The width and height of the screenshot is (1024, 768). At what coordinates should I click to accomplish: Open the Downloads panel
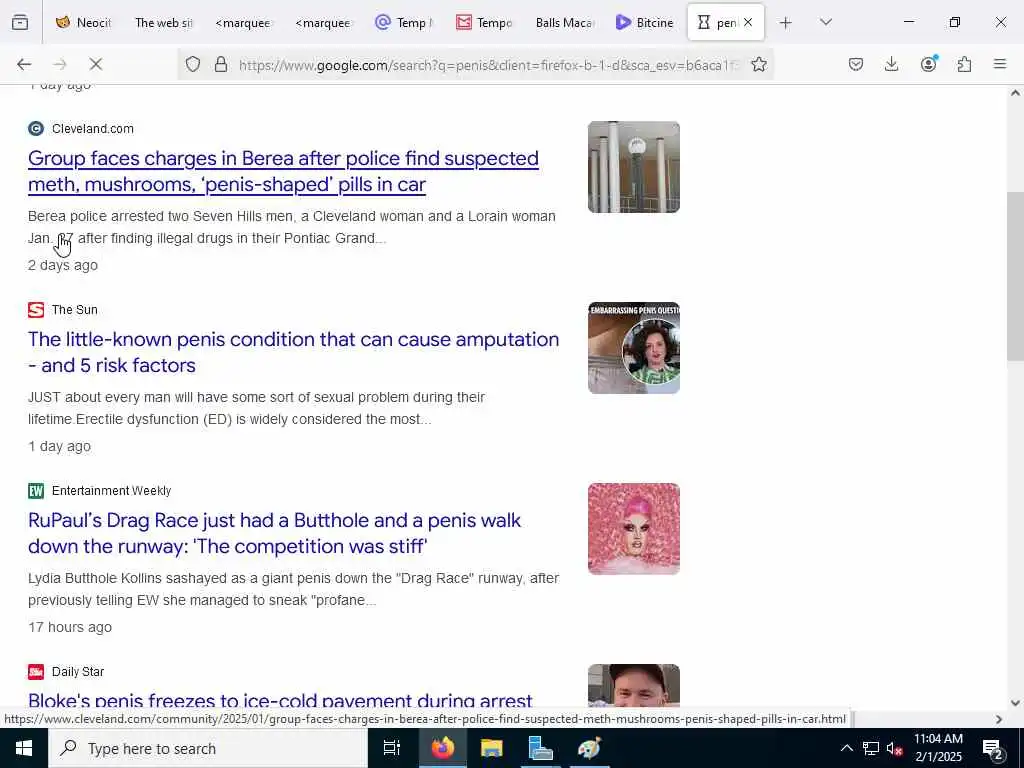click(x=891, y=64)
